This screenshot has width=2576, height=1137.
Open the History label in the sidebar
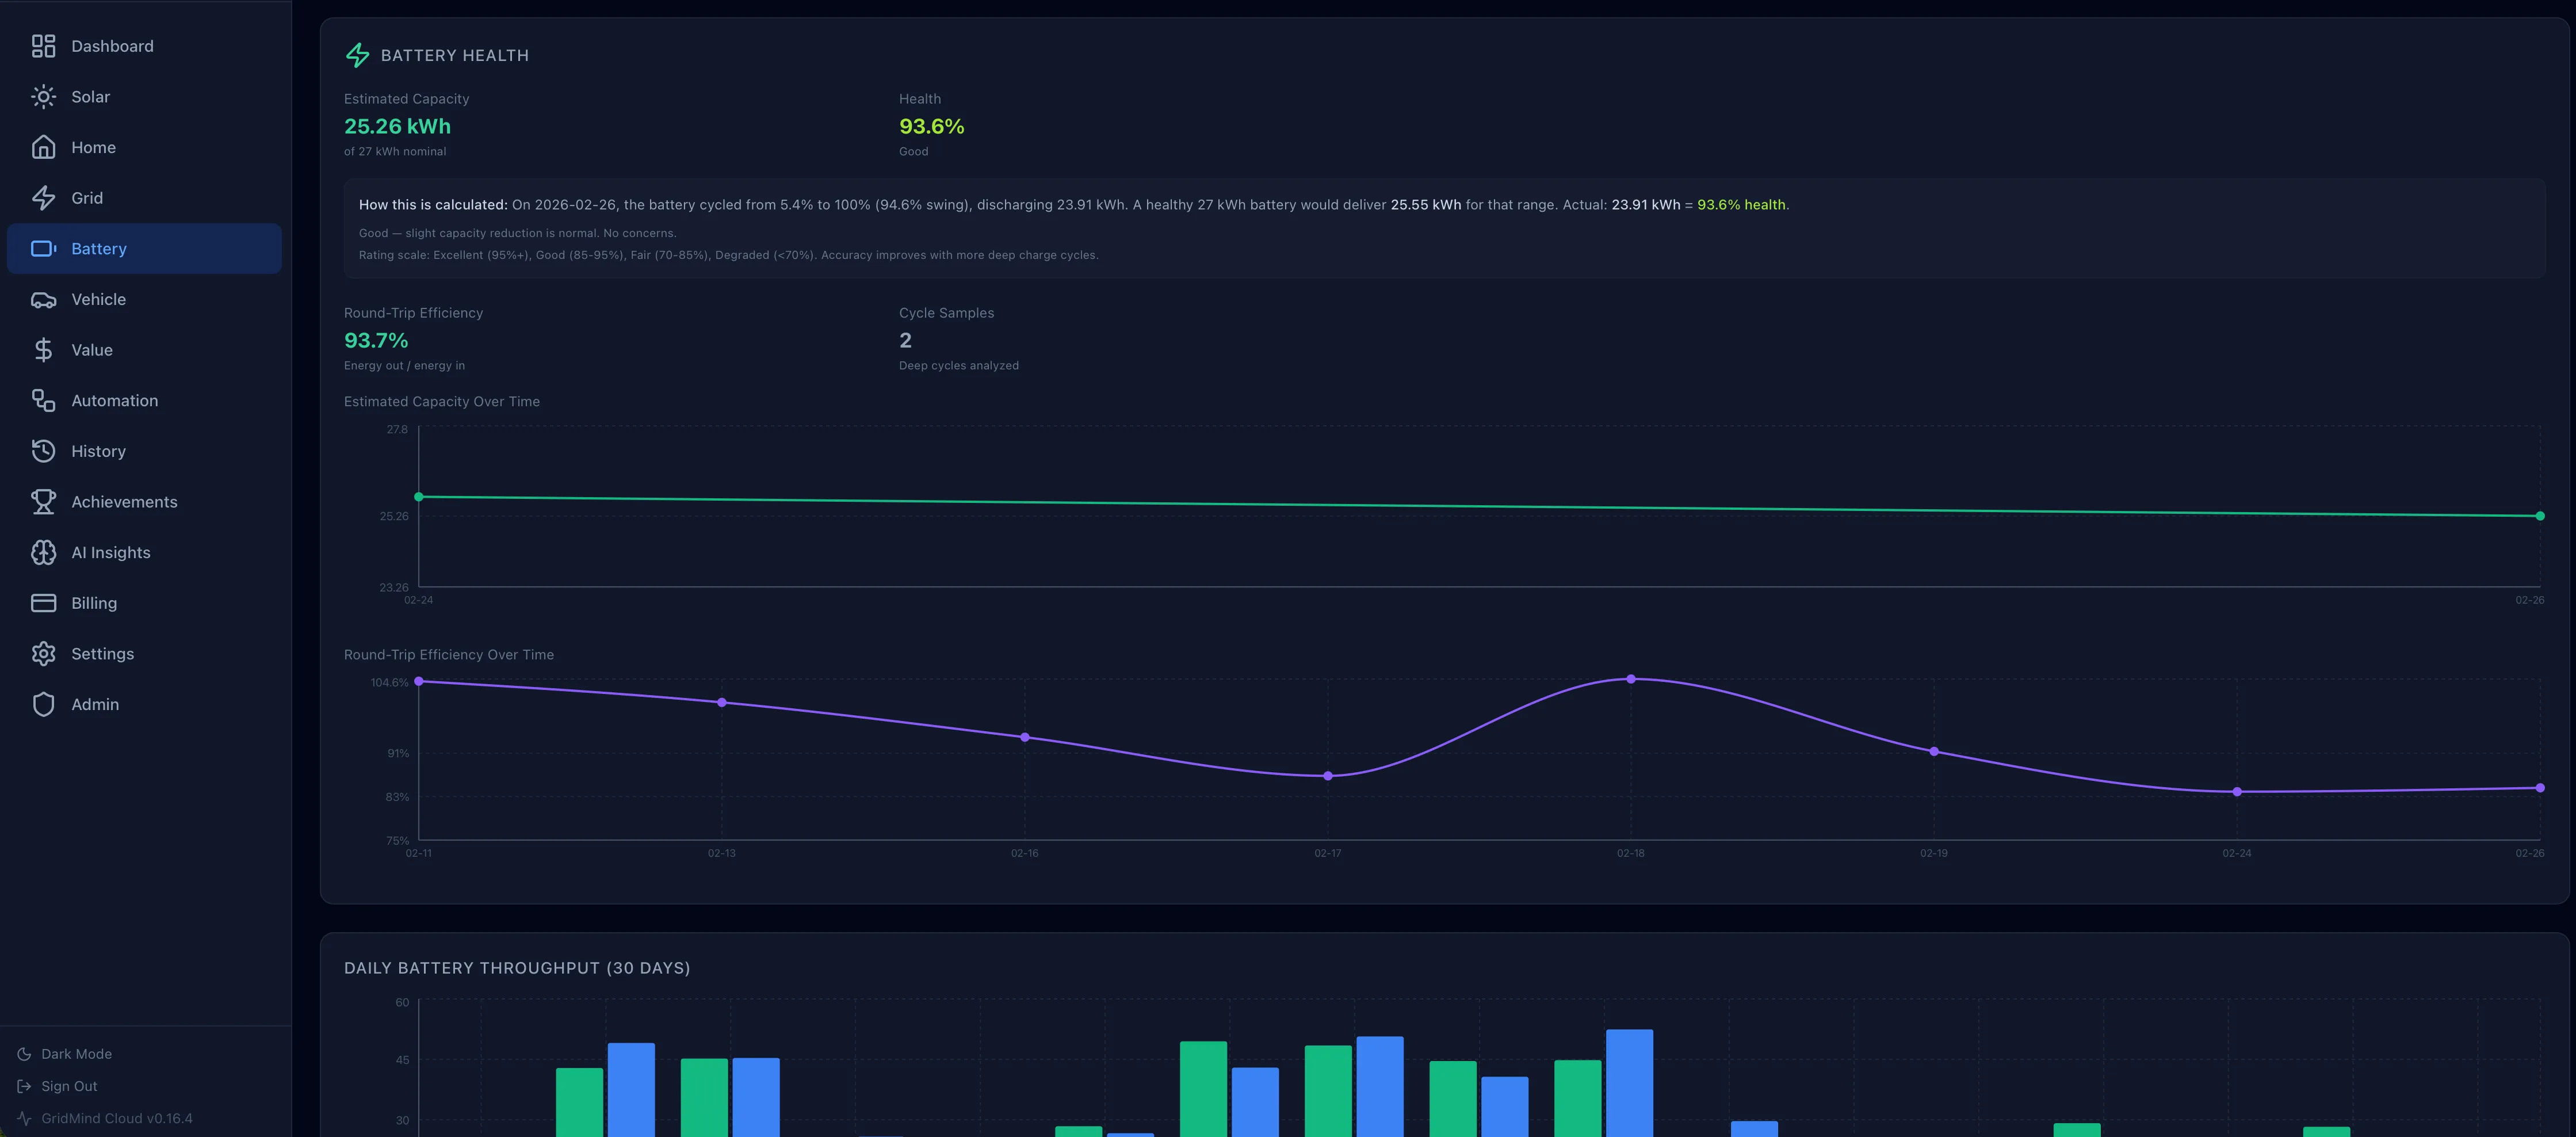pyautogui.click(x=98, y=451)
